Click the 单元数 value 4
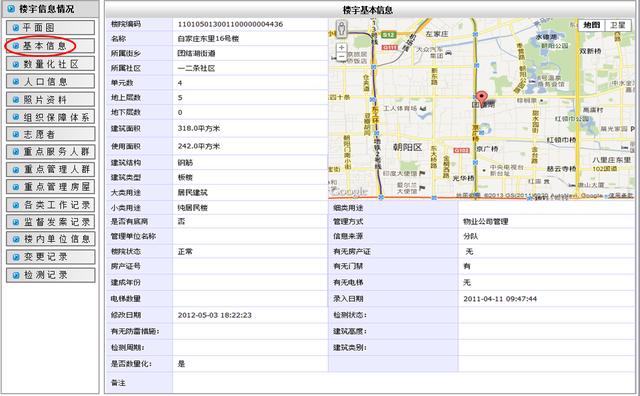This screenshot has width=640, height=396. pyautogui.click(x=180, y=83)
